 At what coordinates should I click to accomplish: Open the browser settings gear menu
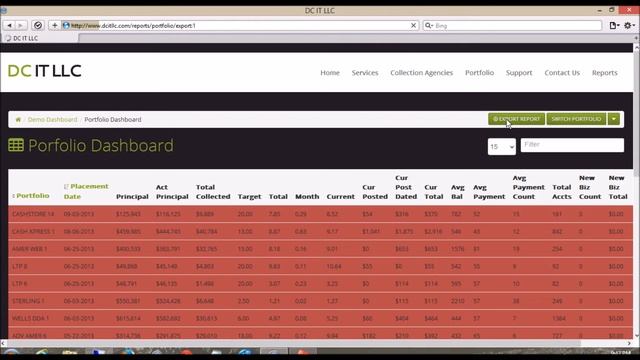[x=629, y=25]
